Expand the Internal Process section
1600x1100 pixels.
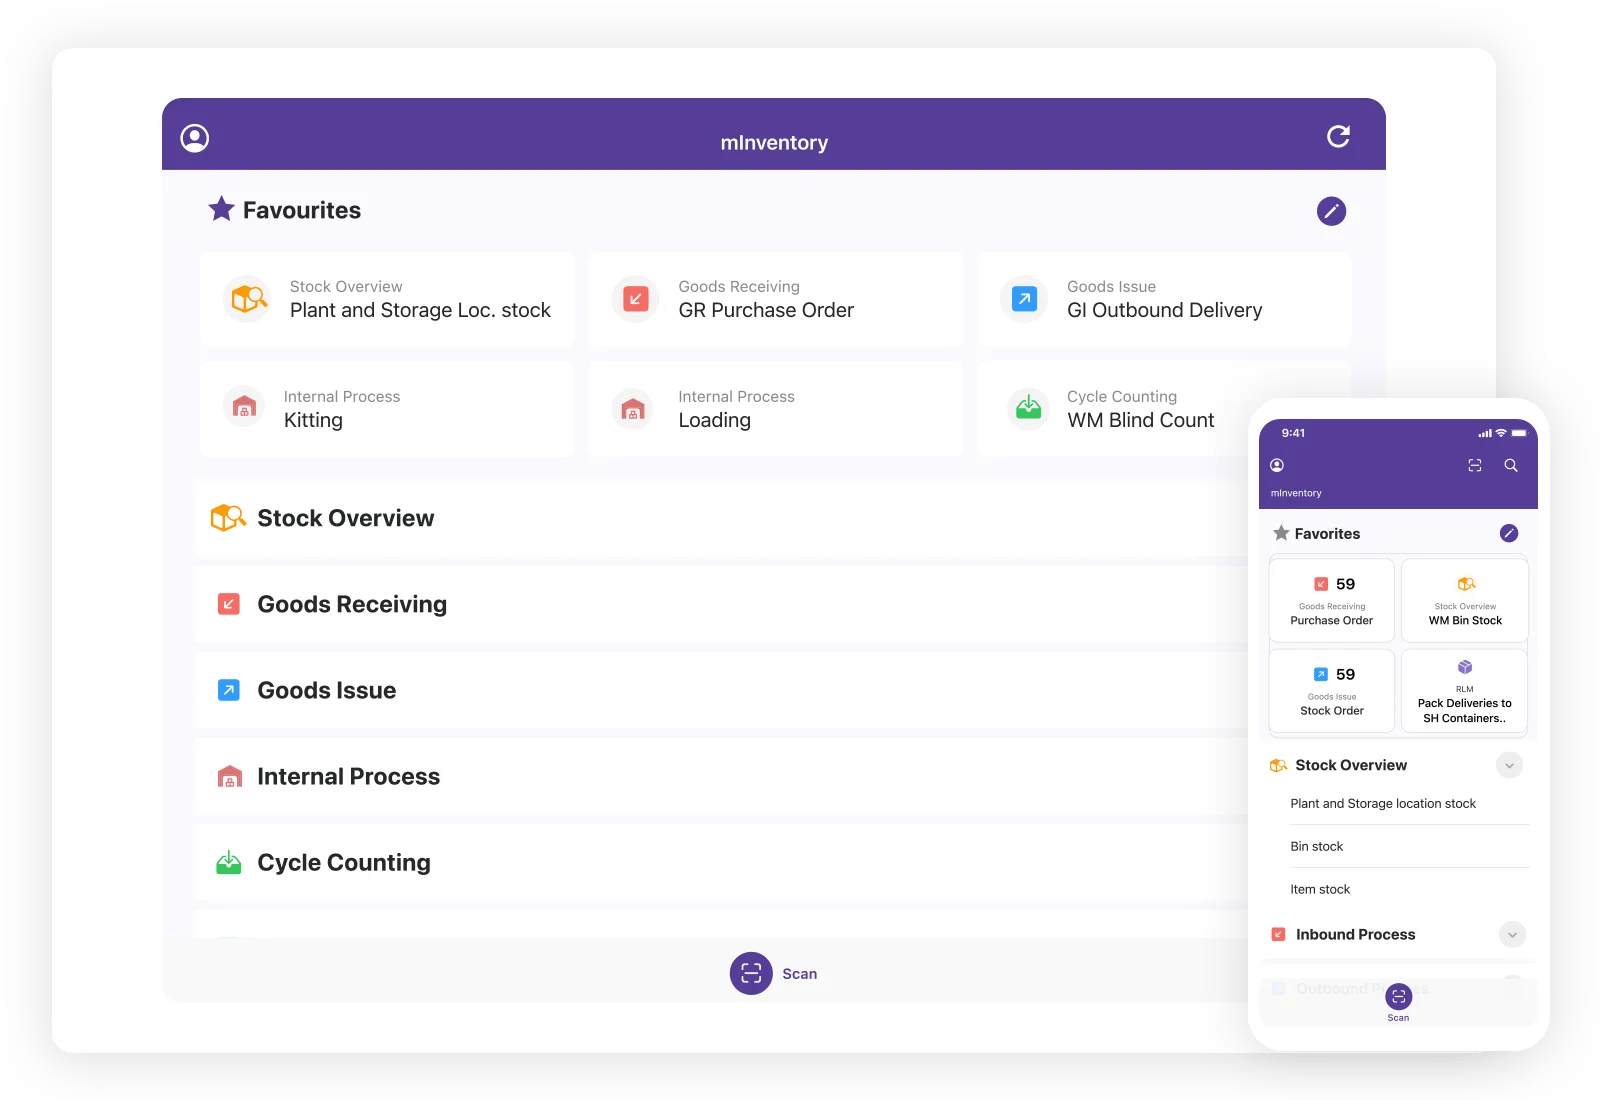[x=720, y=776]
